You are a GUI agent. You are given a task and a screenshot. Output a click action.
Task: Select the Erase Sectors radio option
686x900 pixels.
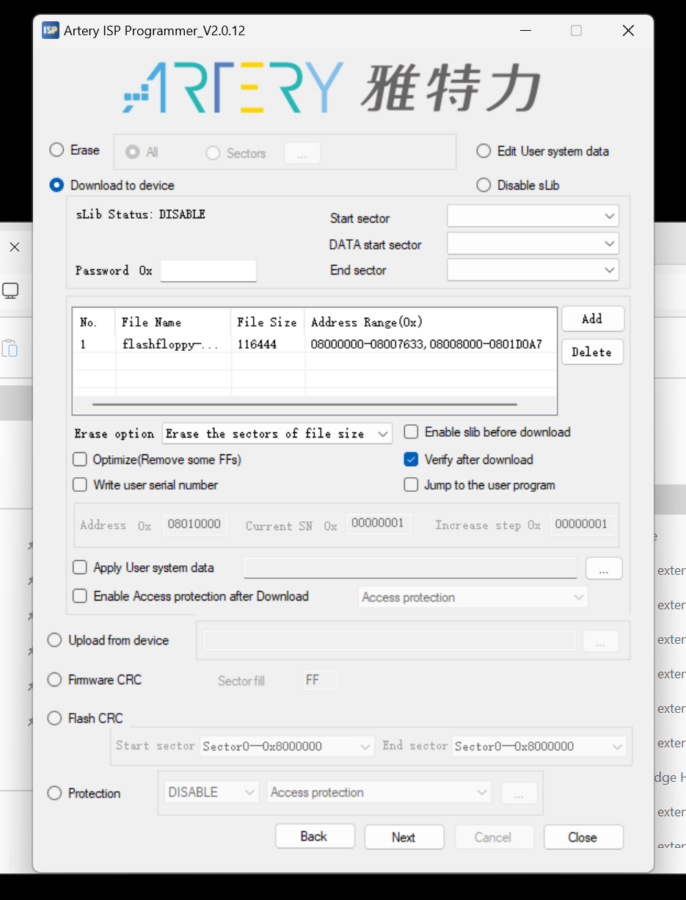[x=213, y=153]
